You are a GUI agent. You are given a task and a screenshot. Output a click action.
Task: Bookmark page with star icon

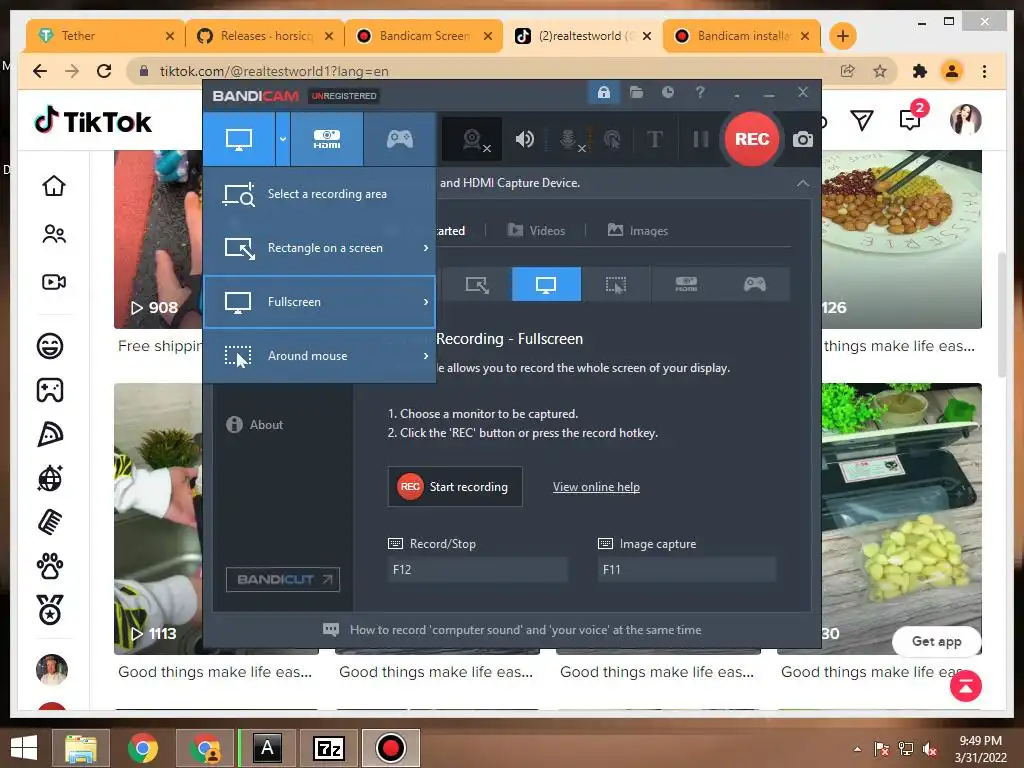click(x=880, y=71)
